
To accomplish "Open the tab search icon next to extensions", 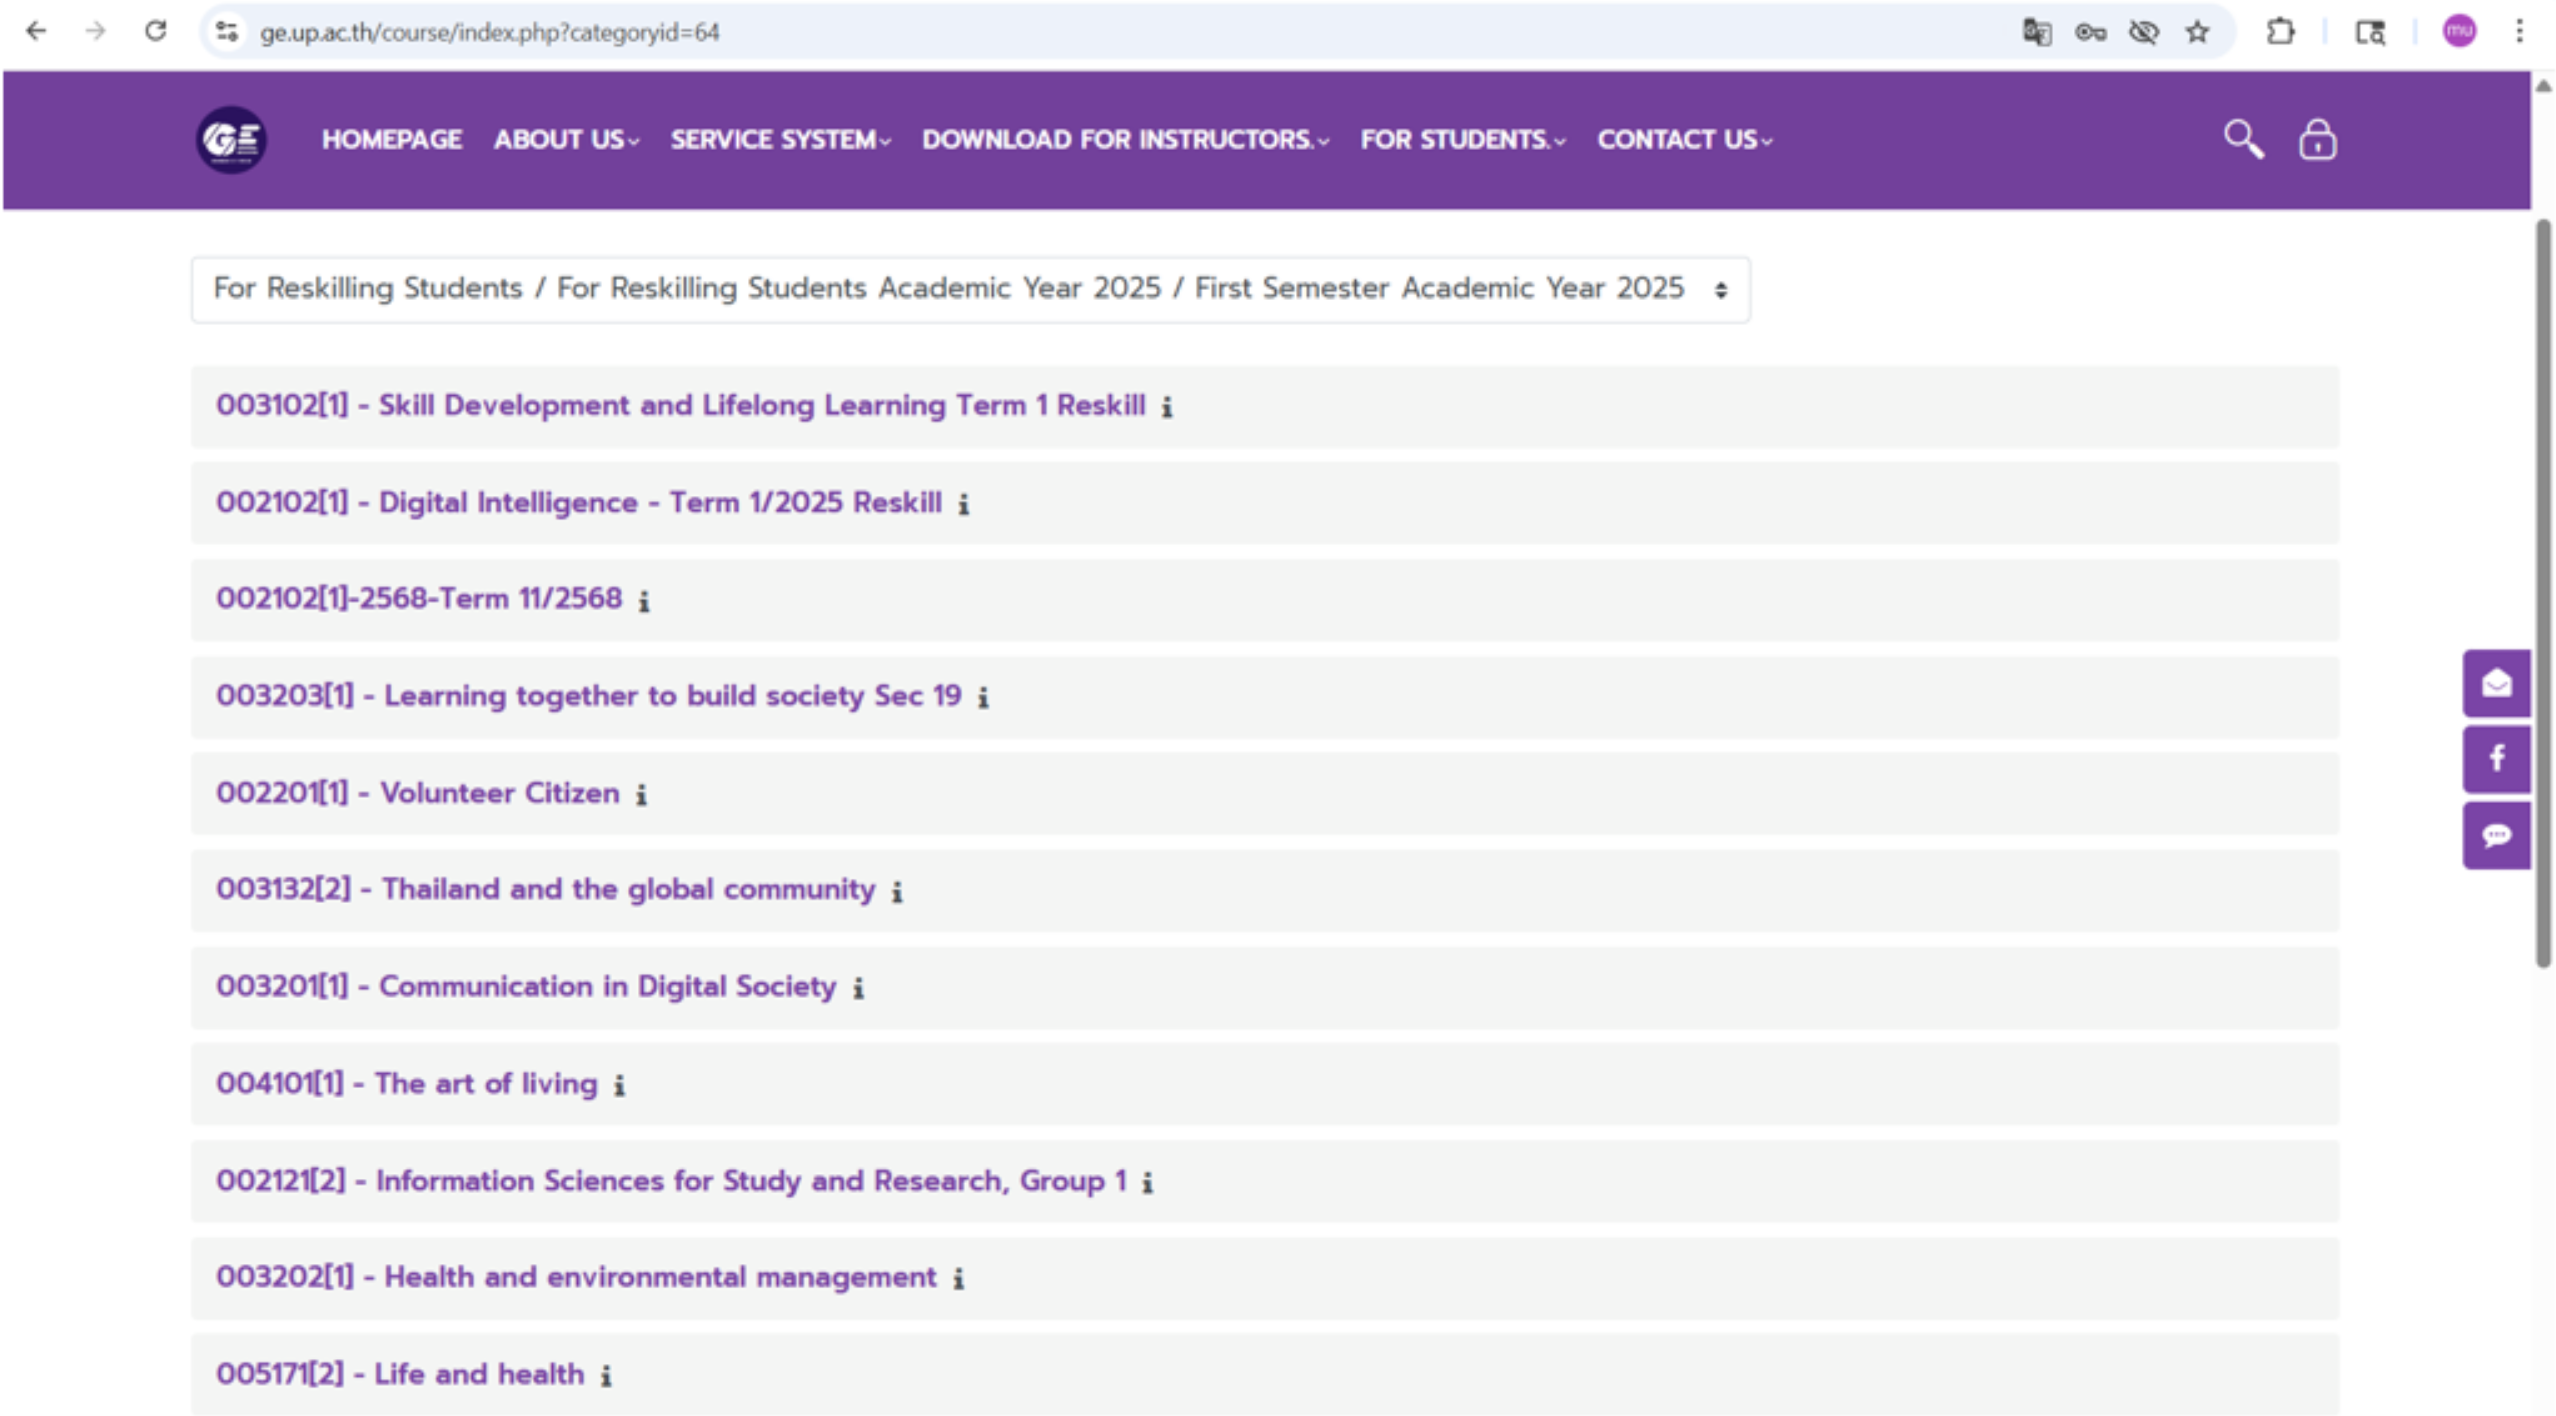I will pos(2369,32).
